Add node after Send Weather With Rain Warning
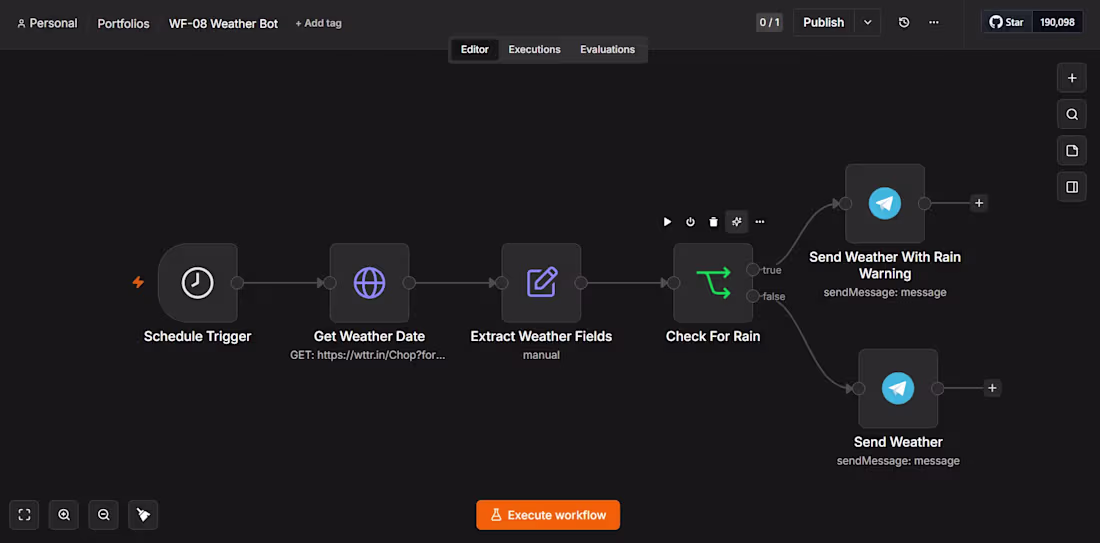1100x543 pixels. (x=979, y=203)
